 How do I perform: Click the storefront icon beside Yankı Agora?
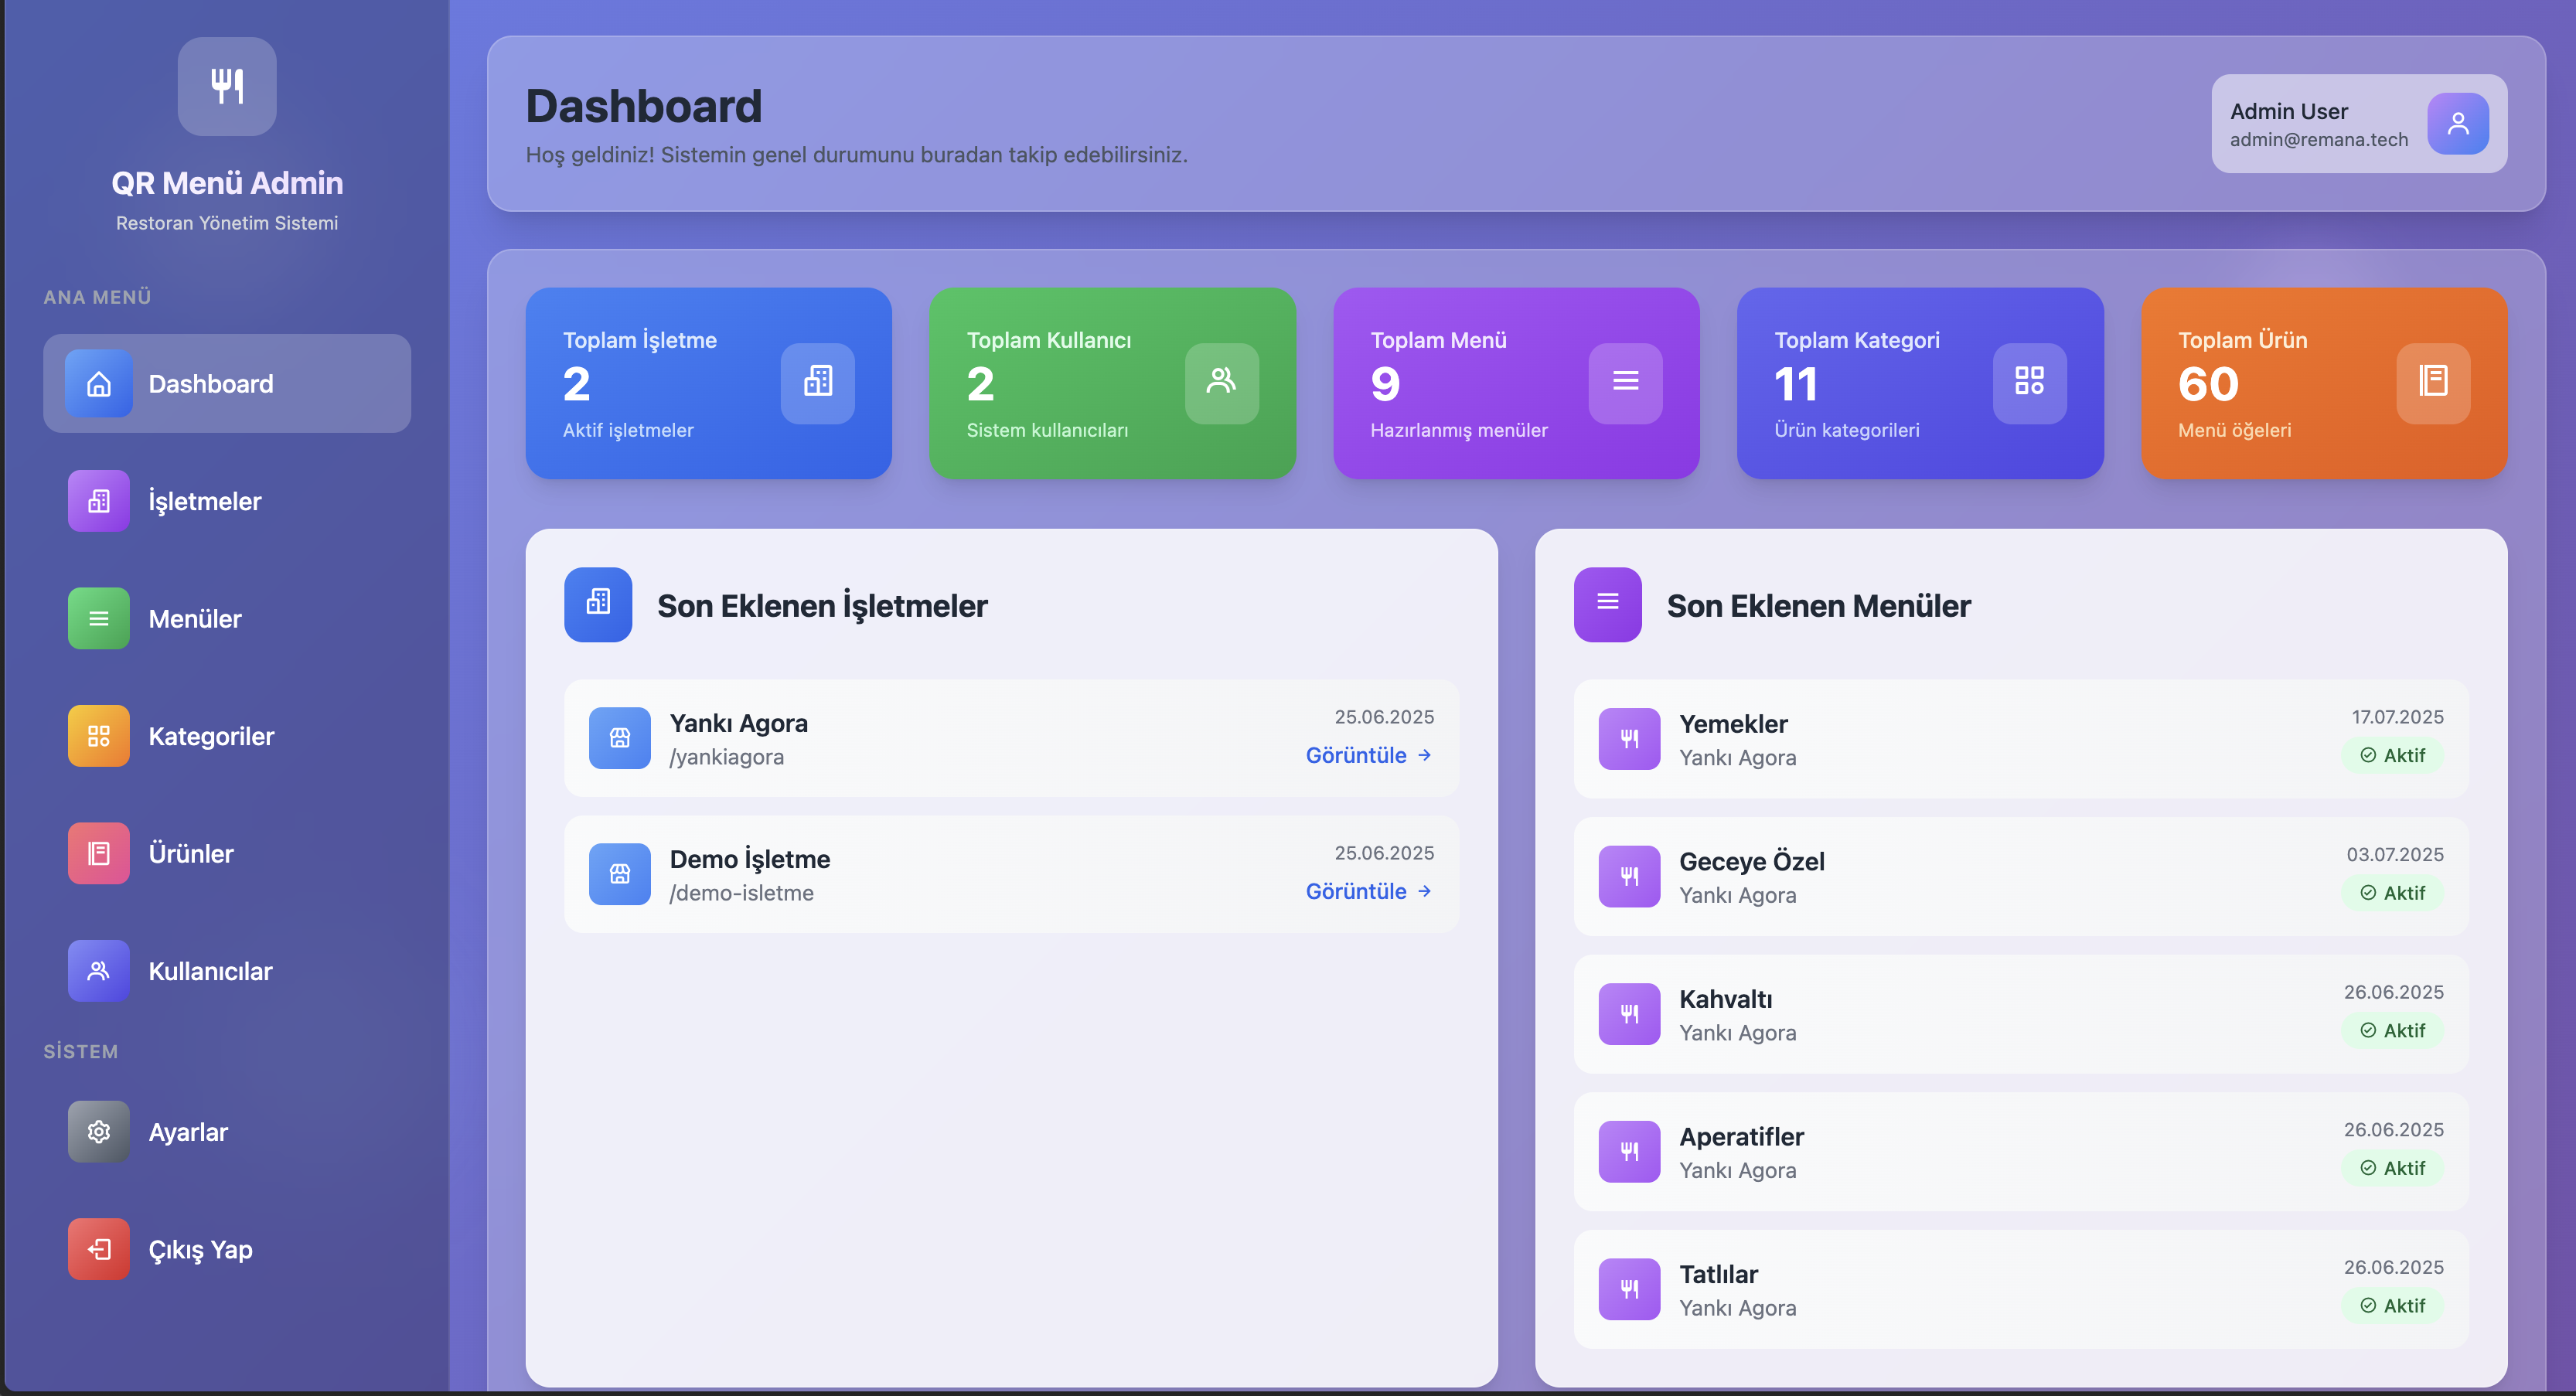tap(619, 738)
